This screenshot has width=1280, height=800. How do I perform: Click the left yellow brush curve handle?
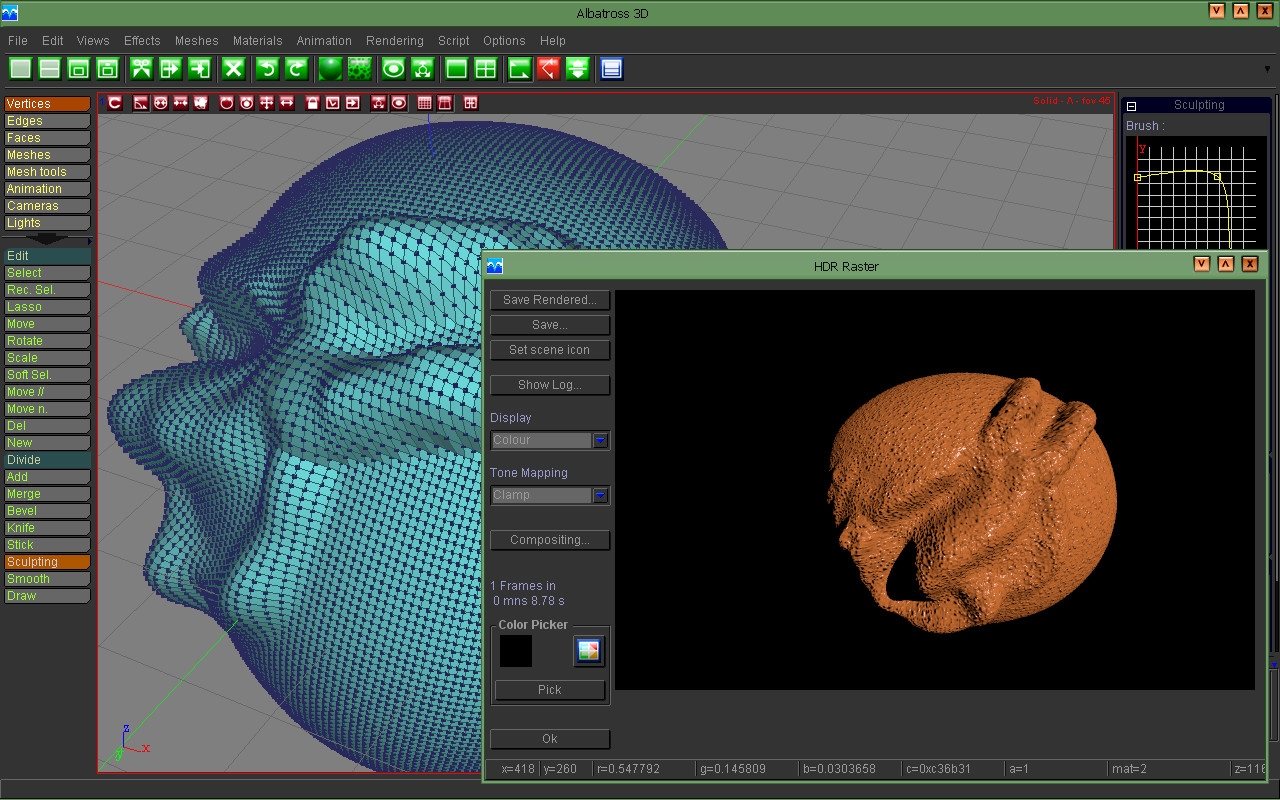(1137, 177)
